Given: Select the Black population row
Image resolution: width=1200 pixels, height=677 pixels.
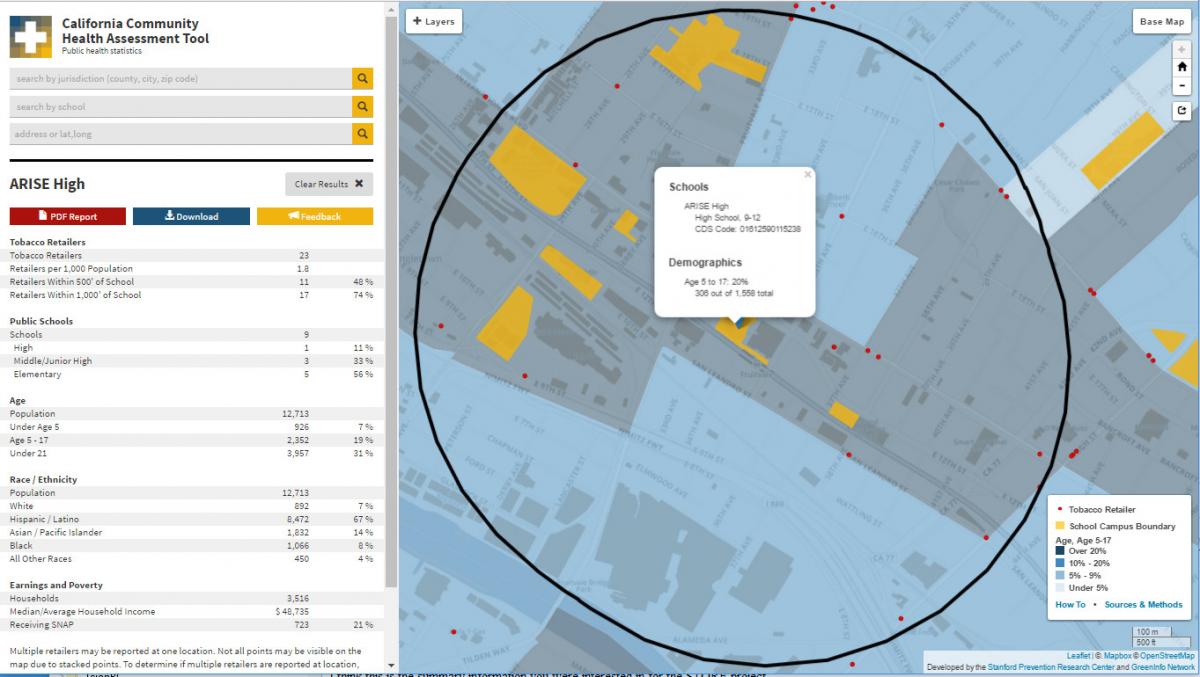Looking at the screenshot, I should coord(191,546).
